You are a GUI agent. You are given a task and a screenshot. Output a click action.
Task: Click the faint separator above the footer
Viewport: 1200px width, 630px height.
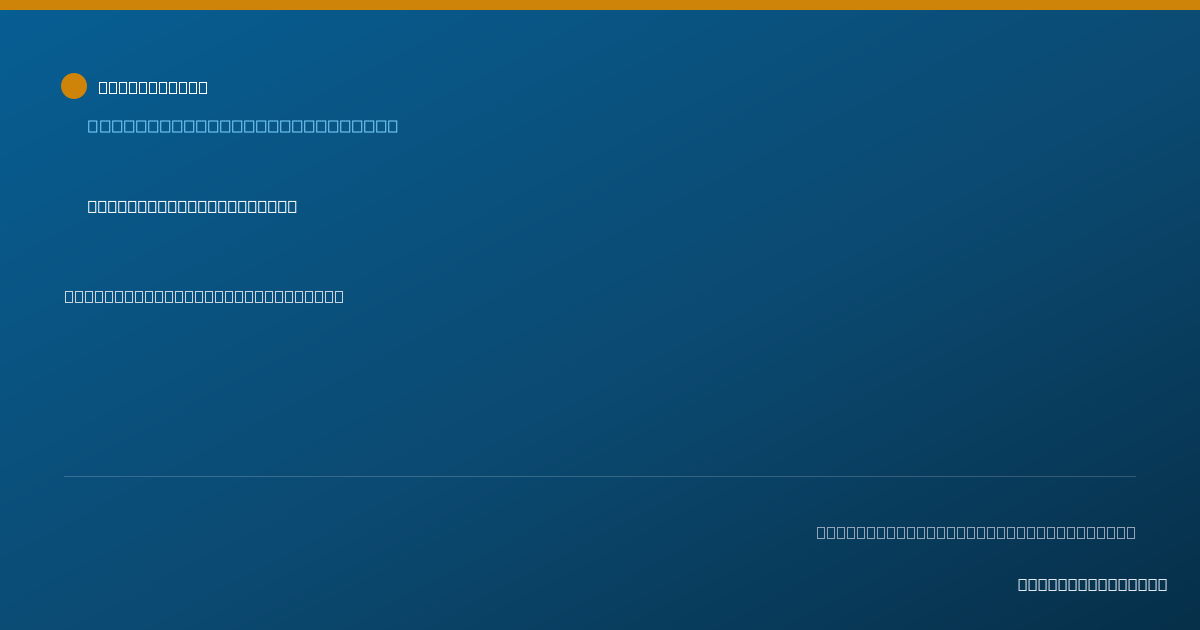(600, 476)
